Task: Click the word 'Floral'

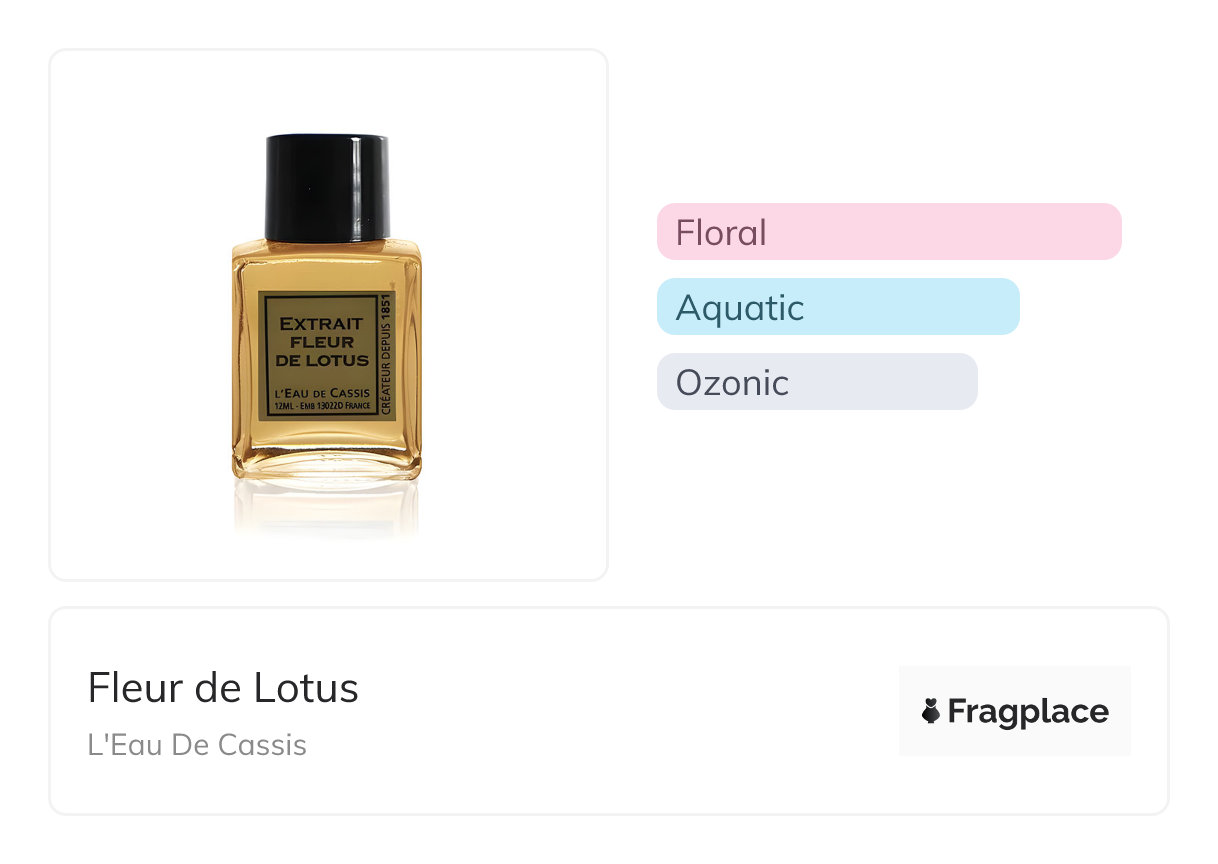Action: pyautogui.click(x=721, y=233)
